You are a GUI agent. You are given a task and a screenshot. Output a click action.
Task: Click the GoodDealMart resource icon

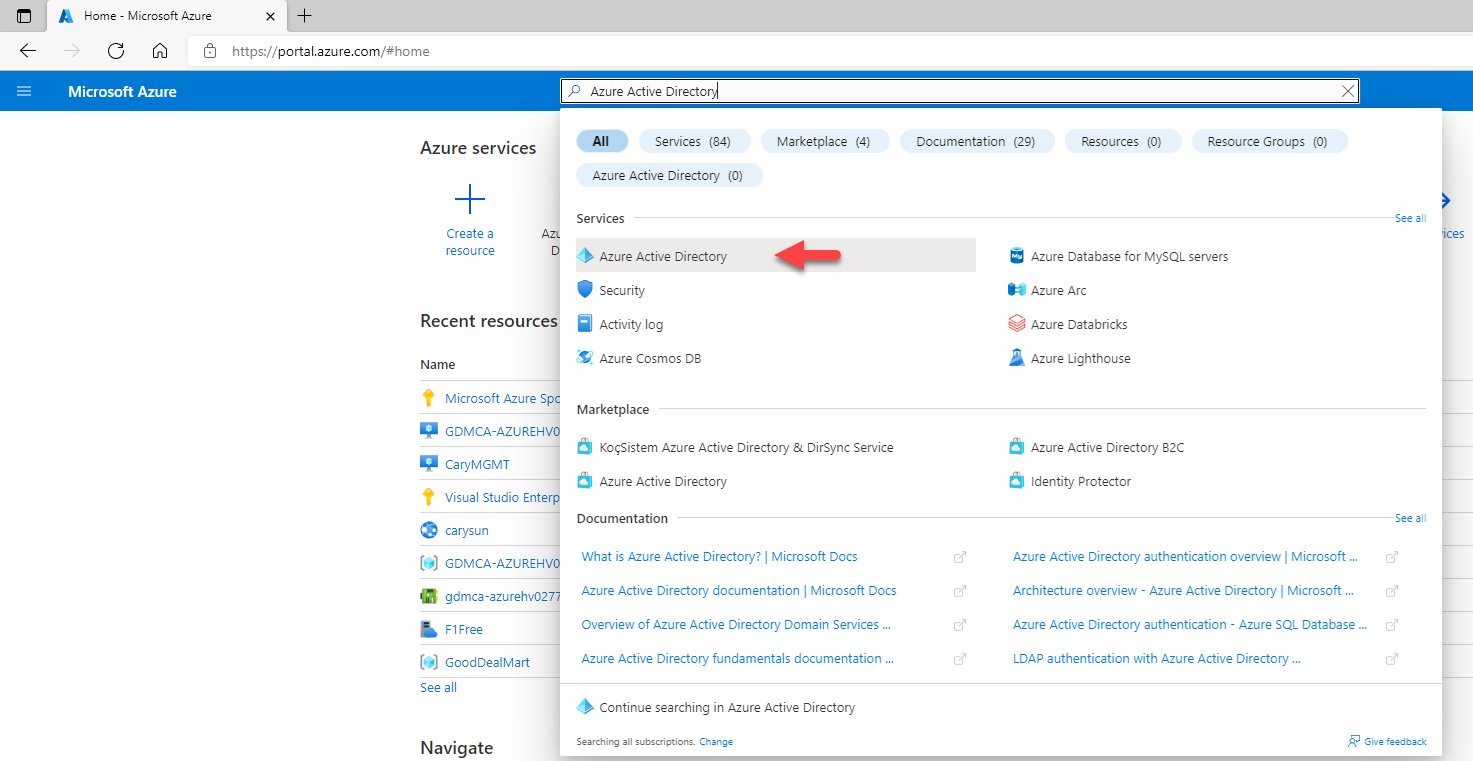(x=429, y=662)
